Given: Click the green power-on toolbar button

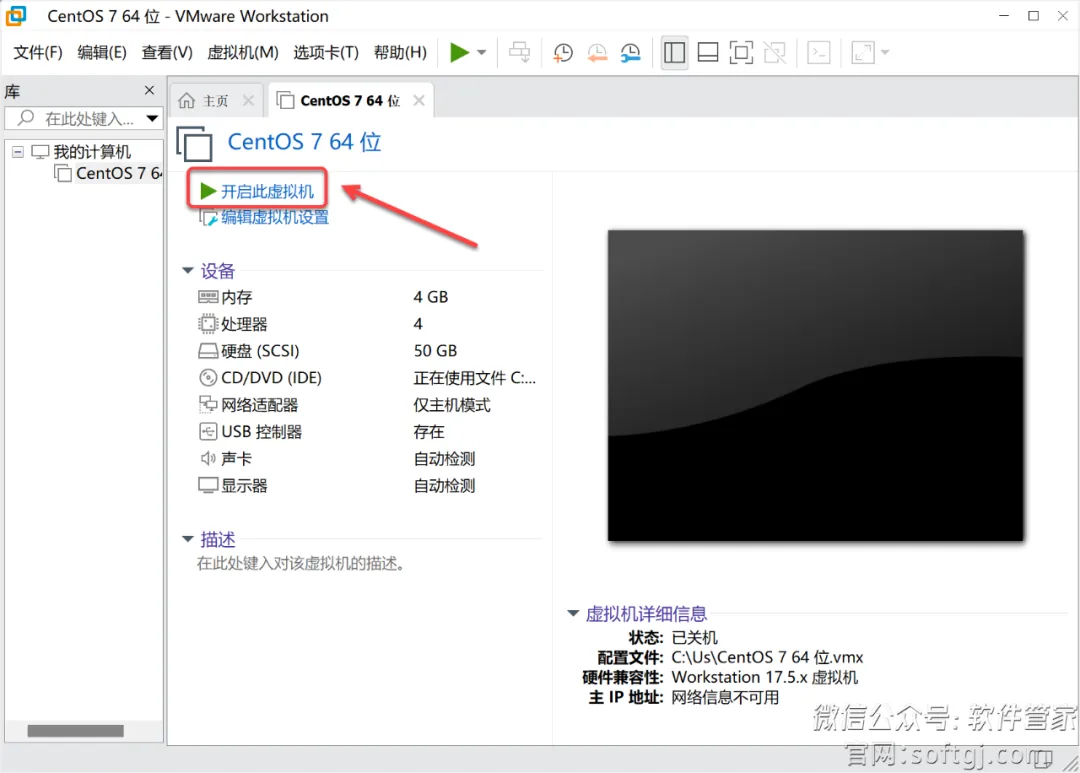Looking at the screenshot, I should pyautogui.click(x=459, y=52).
